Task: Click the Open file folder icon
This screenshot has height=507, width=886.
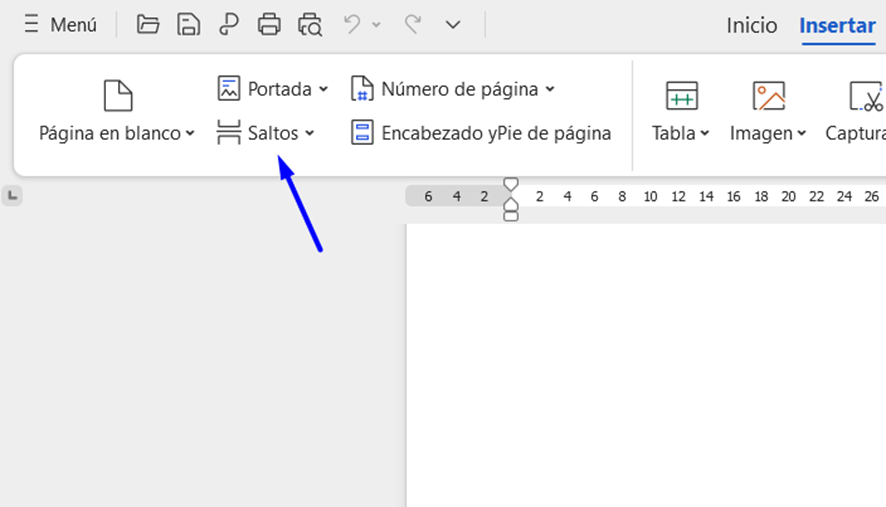Action: point(148,25)
